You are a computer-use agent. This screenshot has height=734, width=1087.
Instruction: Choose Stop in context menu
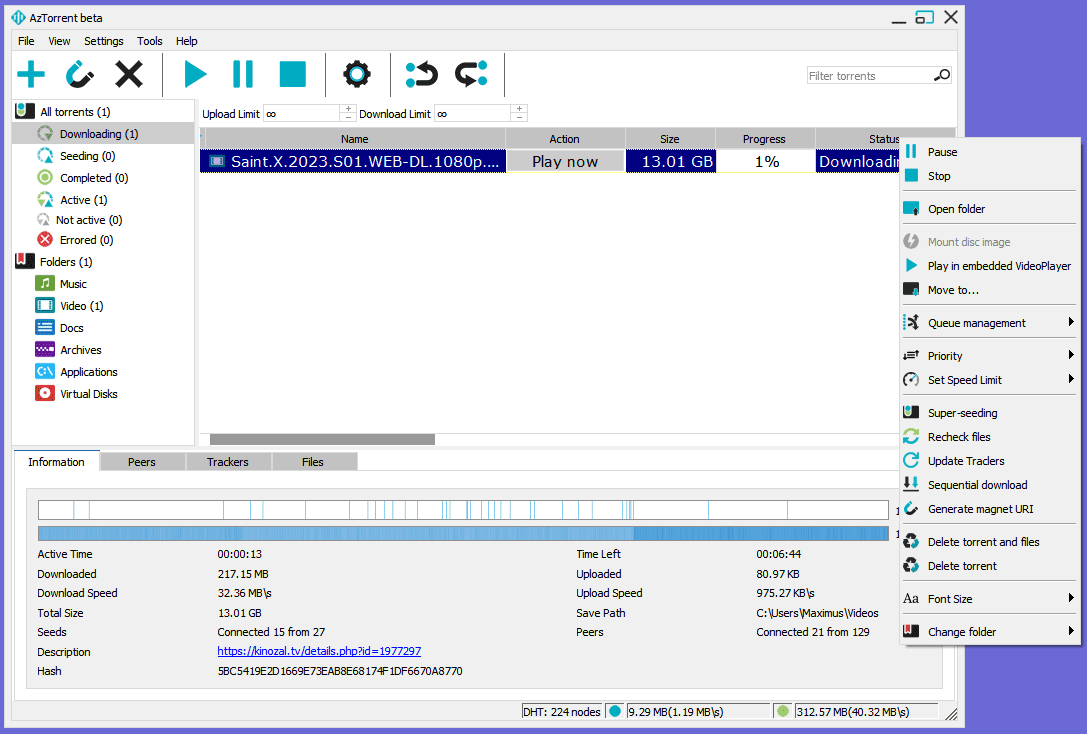coord(990,176)
